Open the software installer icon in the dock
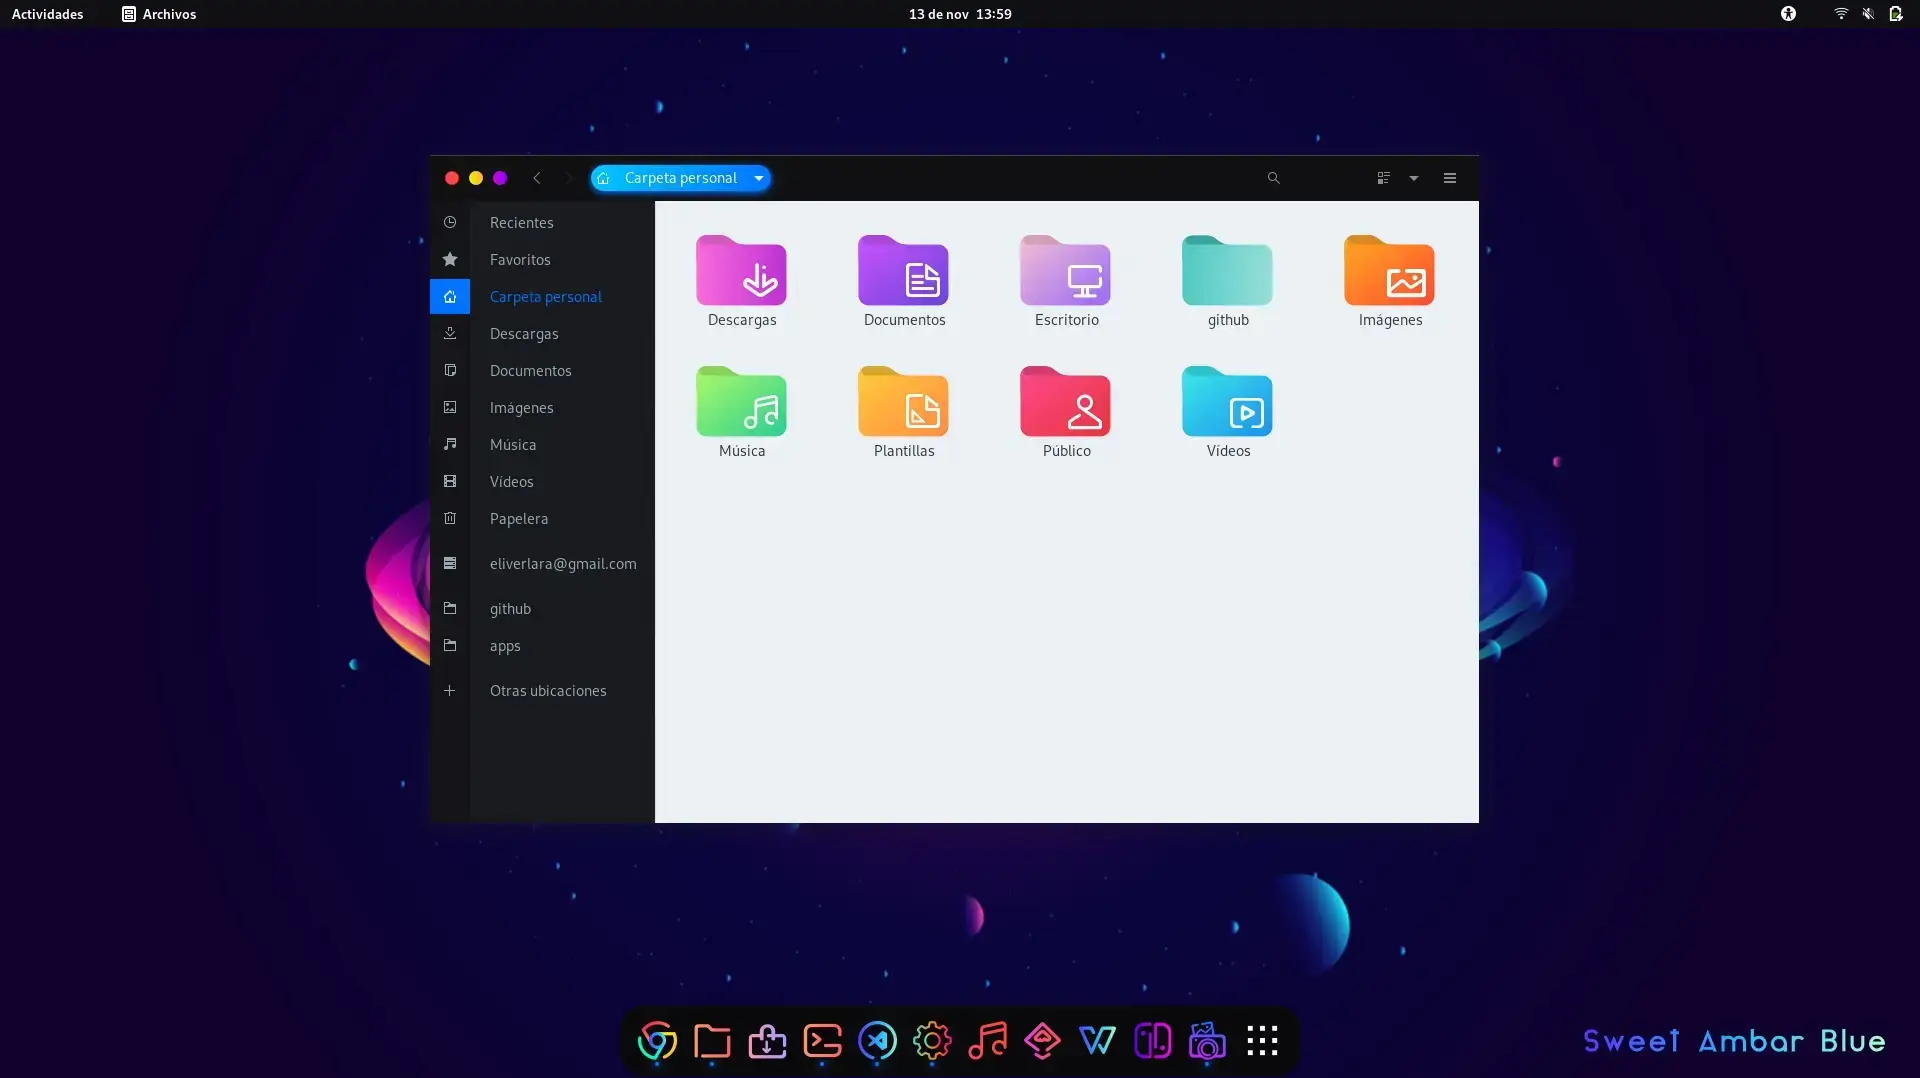The image size is (1920, 1078). point(767,1040)
